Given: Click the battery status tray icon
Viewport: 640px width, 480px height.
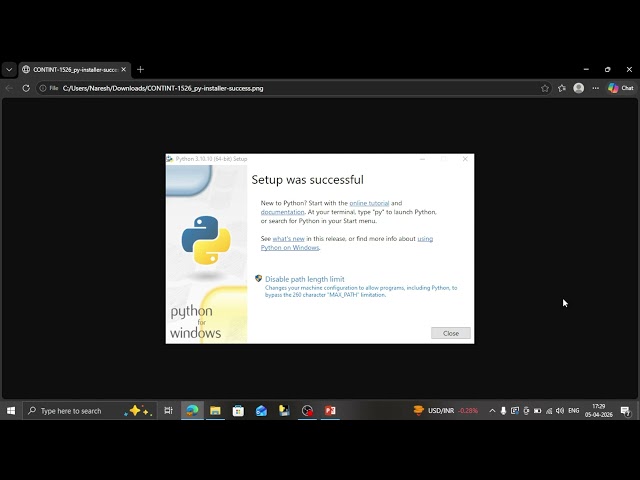Looking at the screenshot, I should [x=538, y=411].
